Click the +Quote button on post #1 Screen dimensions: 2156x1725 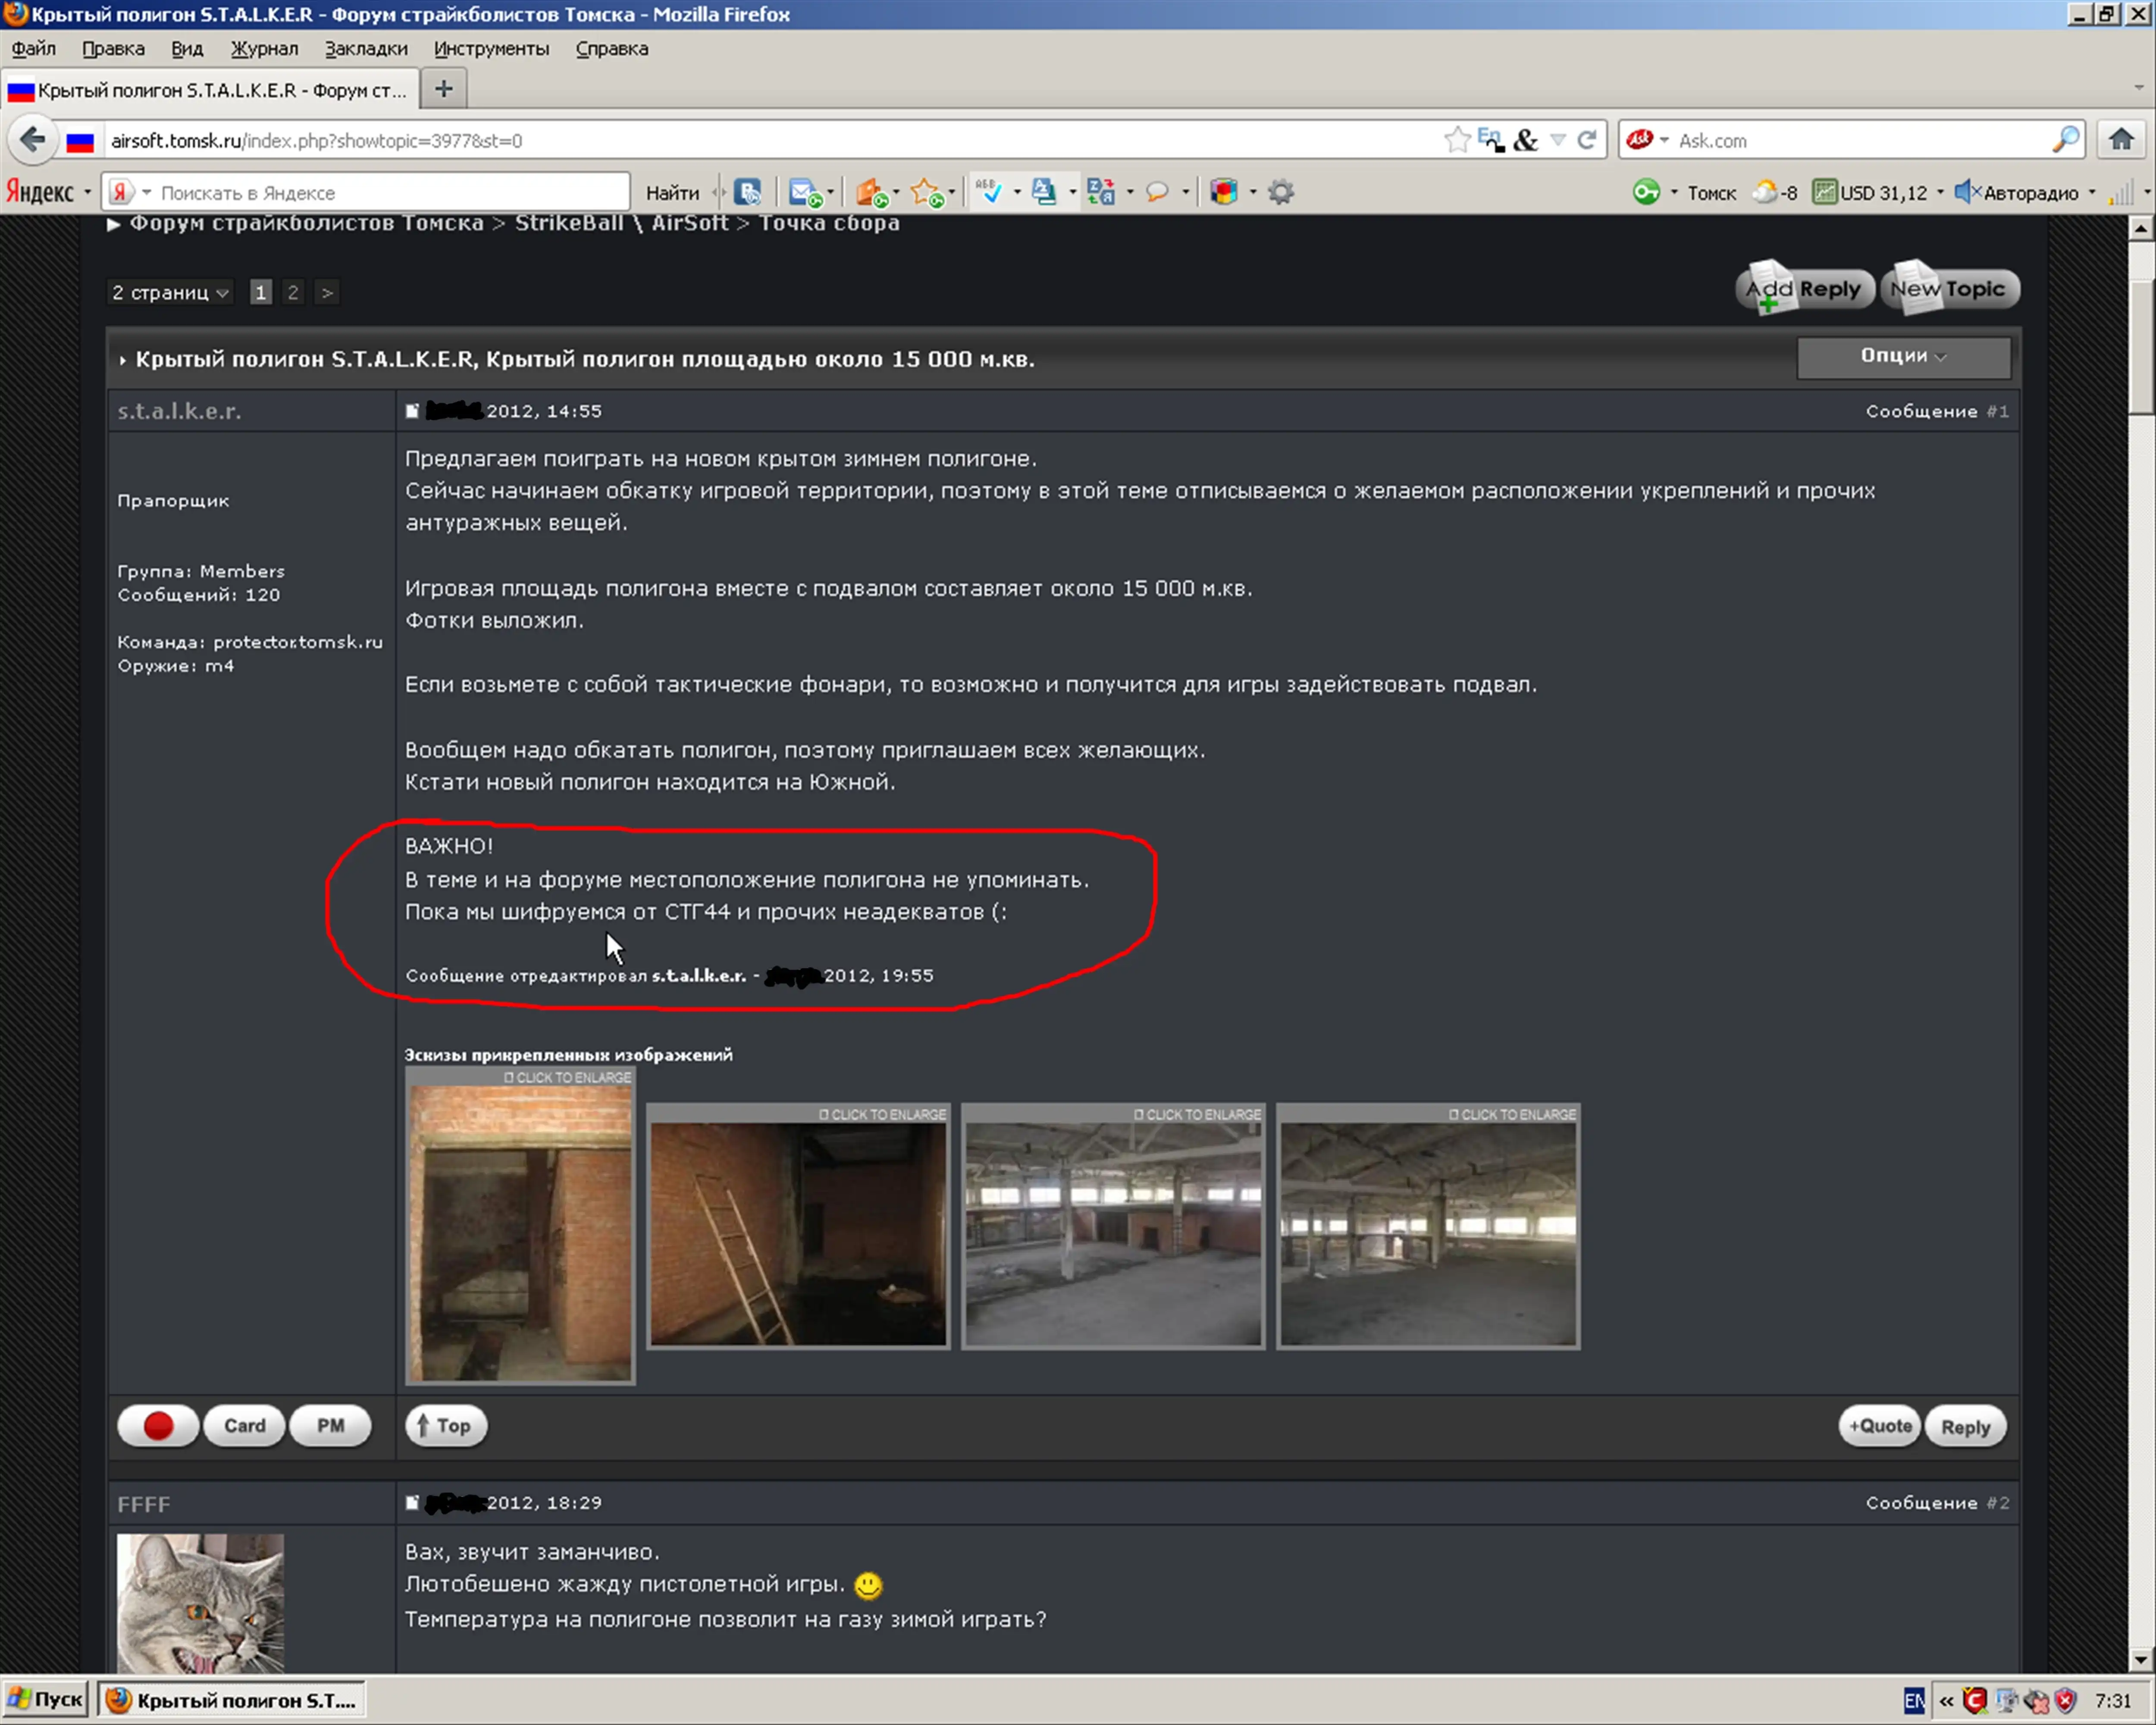(x=1879, y=1426)
